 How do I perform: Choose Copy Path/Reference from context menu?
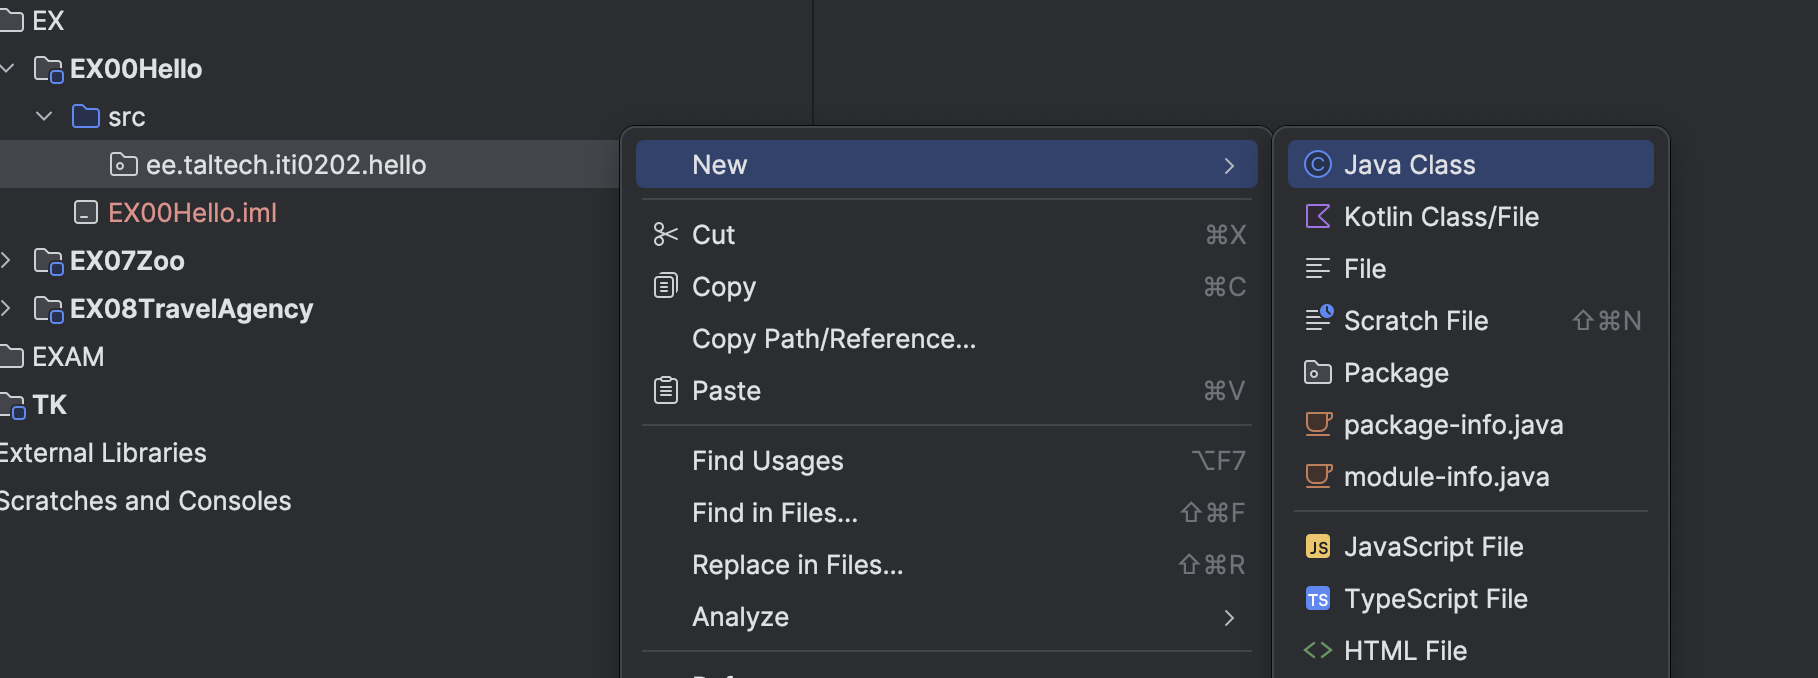pyautogui.click(x=833, y=339)
